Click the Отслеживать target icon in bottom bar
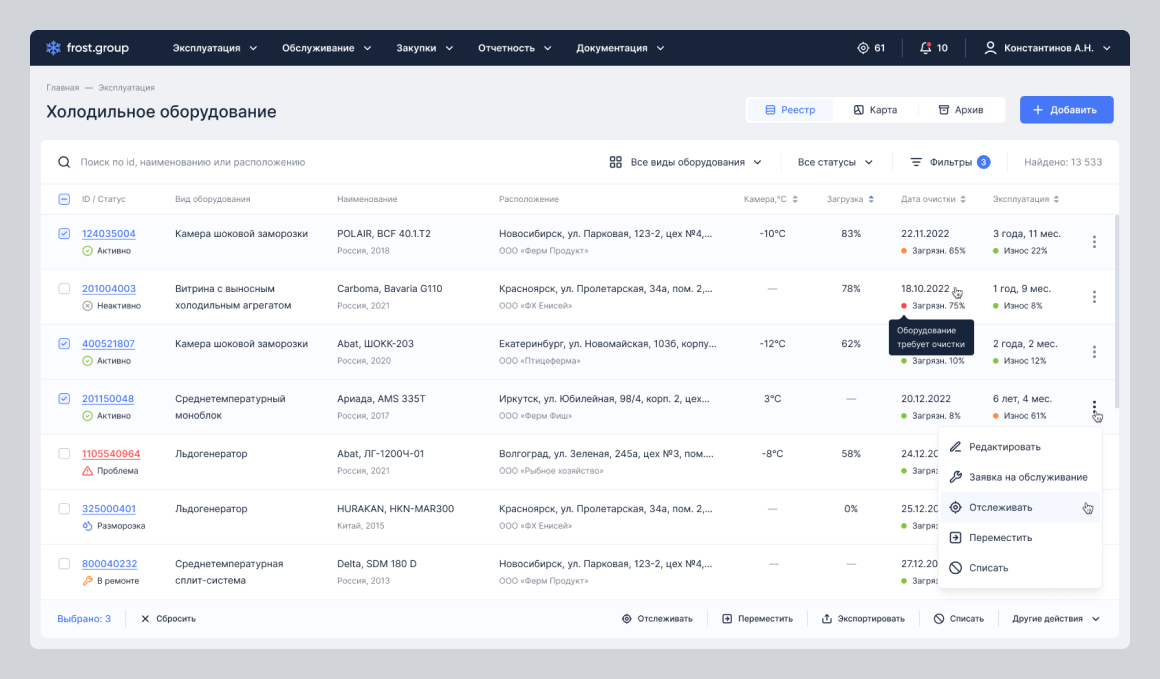 627,619
